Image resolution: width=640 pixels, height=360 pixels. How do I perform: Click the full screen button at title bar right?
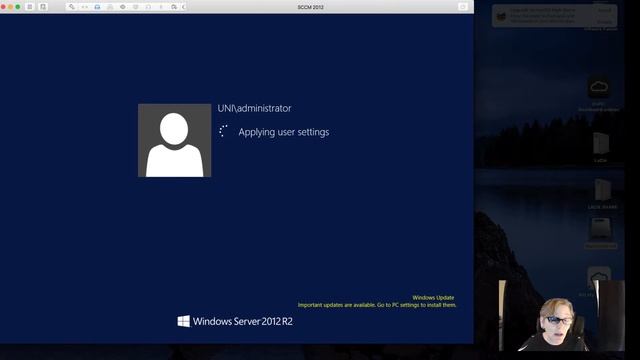point(462,7)
